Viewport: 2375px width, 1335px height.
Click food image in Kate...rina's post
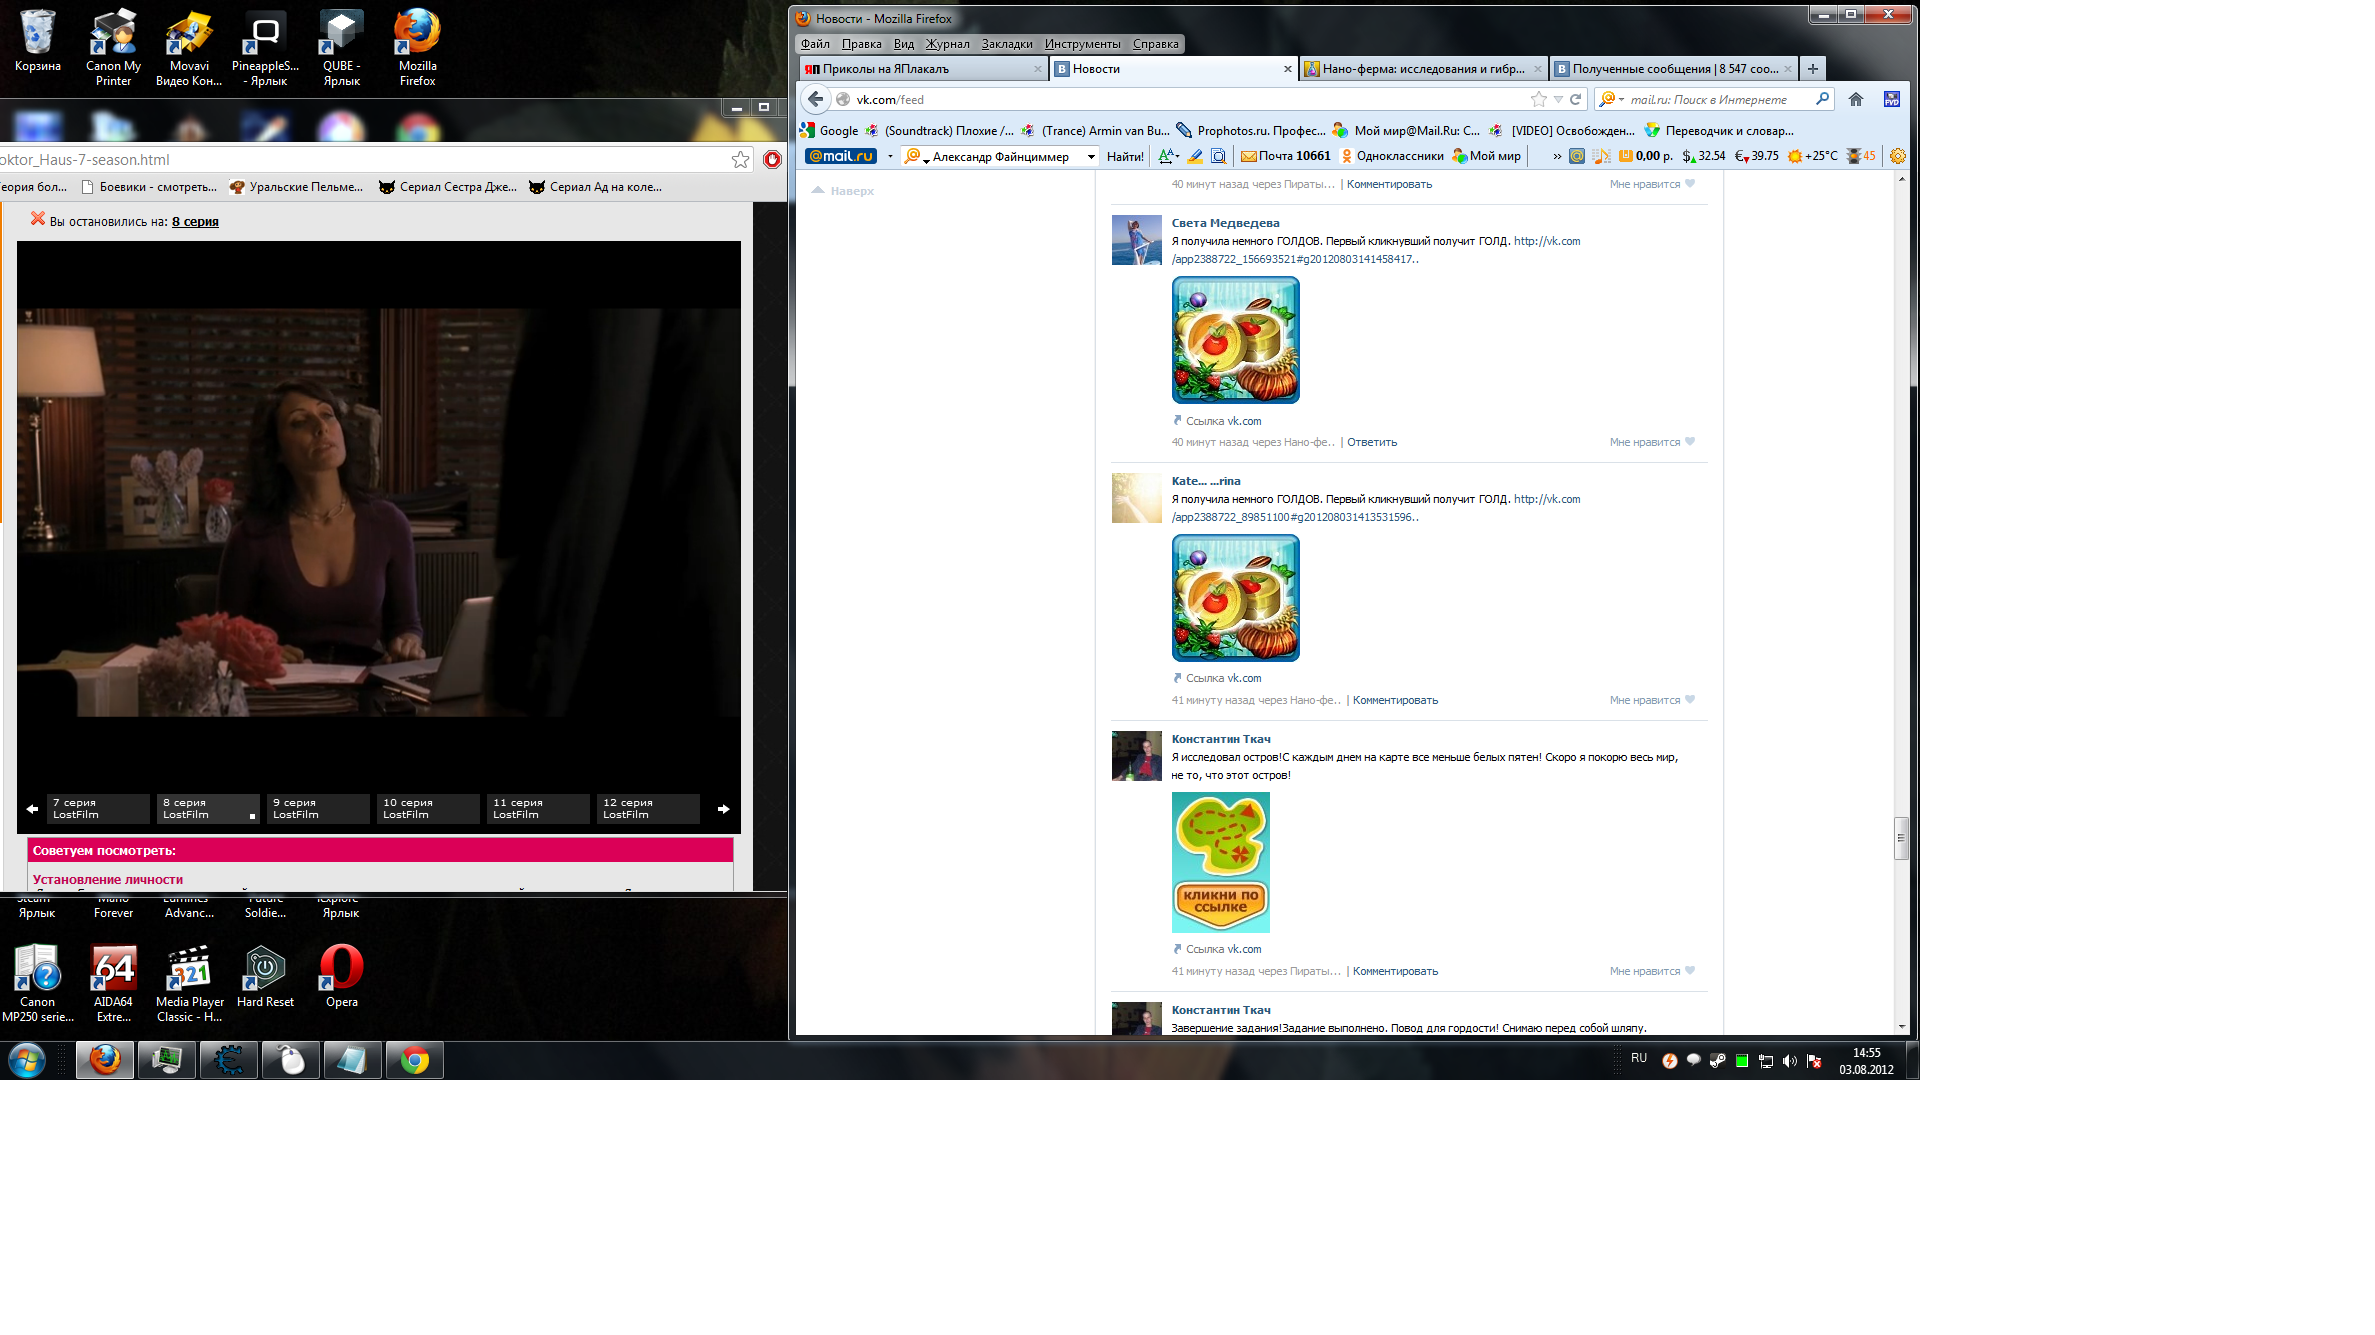pyautogui.click(x=1235, y=597)
